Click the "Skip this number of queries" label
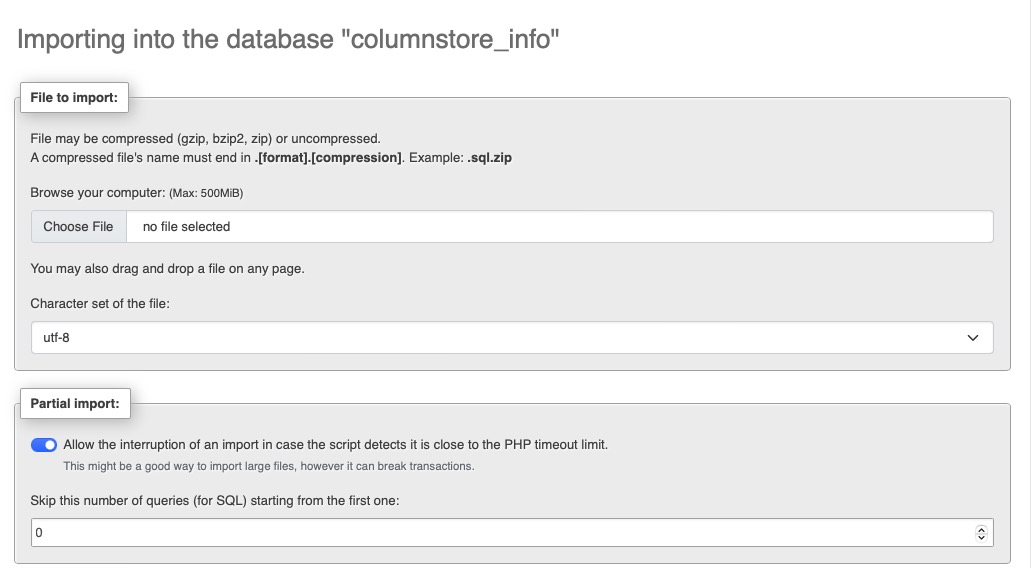Image resolution: width=1031 pixels, height=568 pixels. (215, 501)
